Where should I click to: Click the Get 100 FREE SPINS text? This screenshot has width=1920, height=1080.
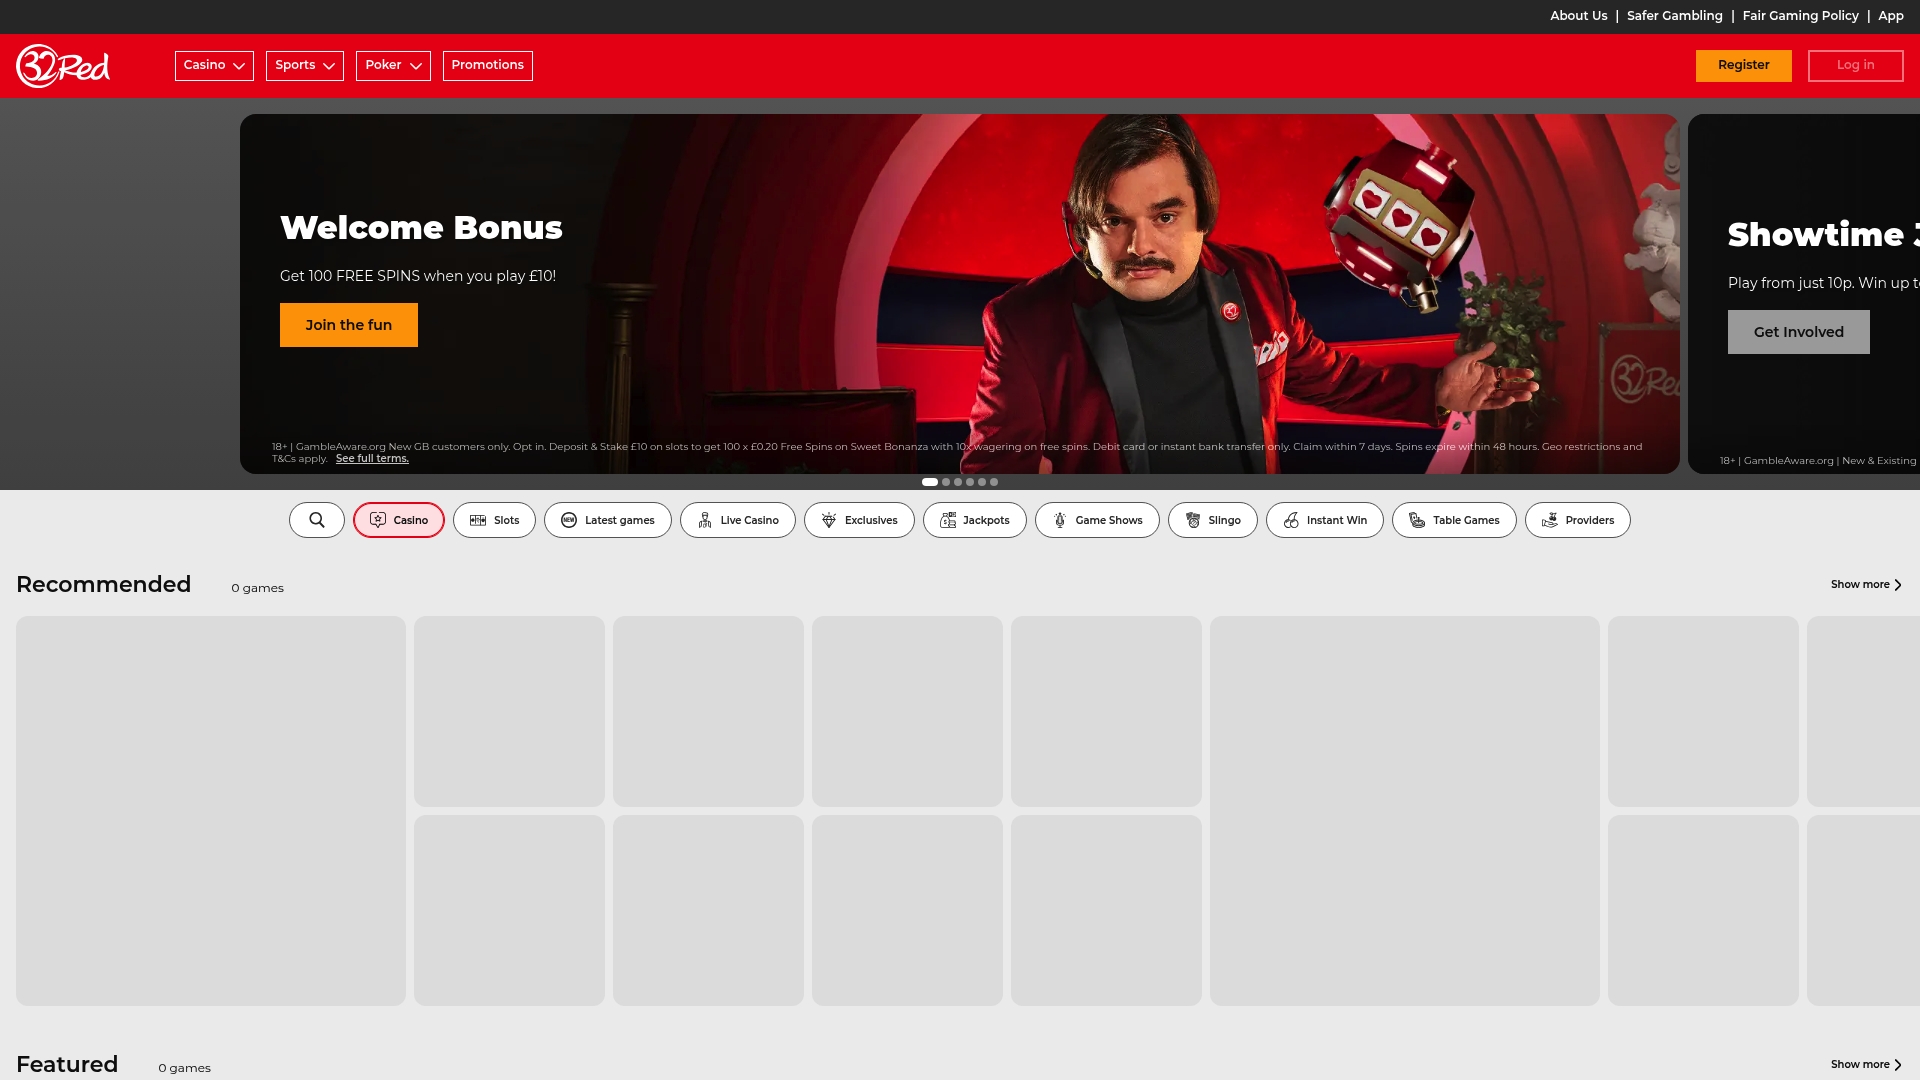[418, 276]
